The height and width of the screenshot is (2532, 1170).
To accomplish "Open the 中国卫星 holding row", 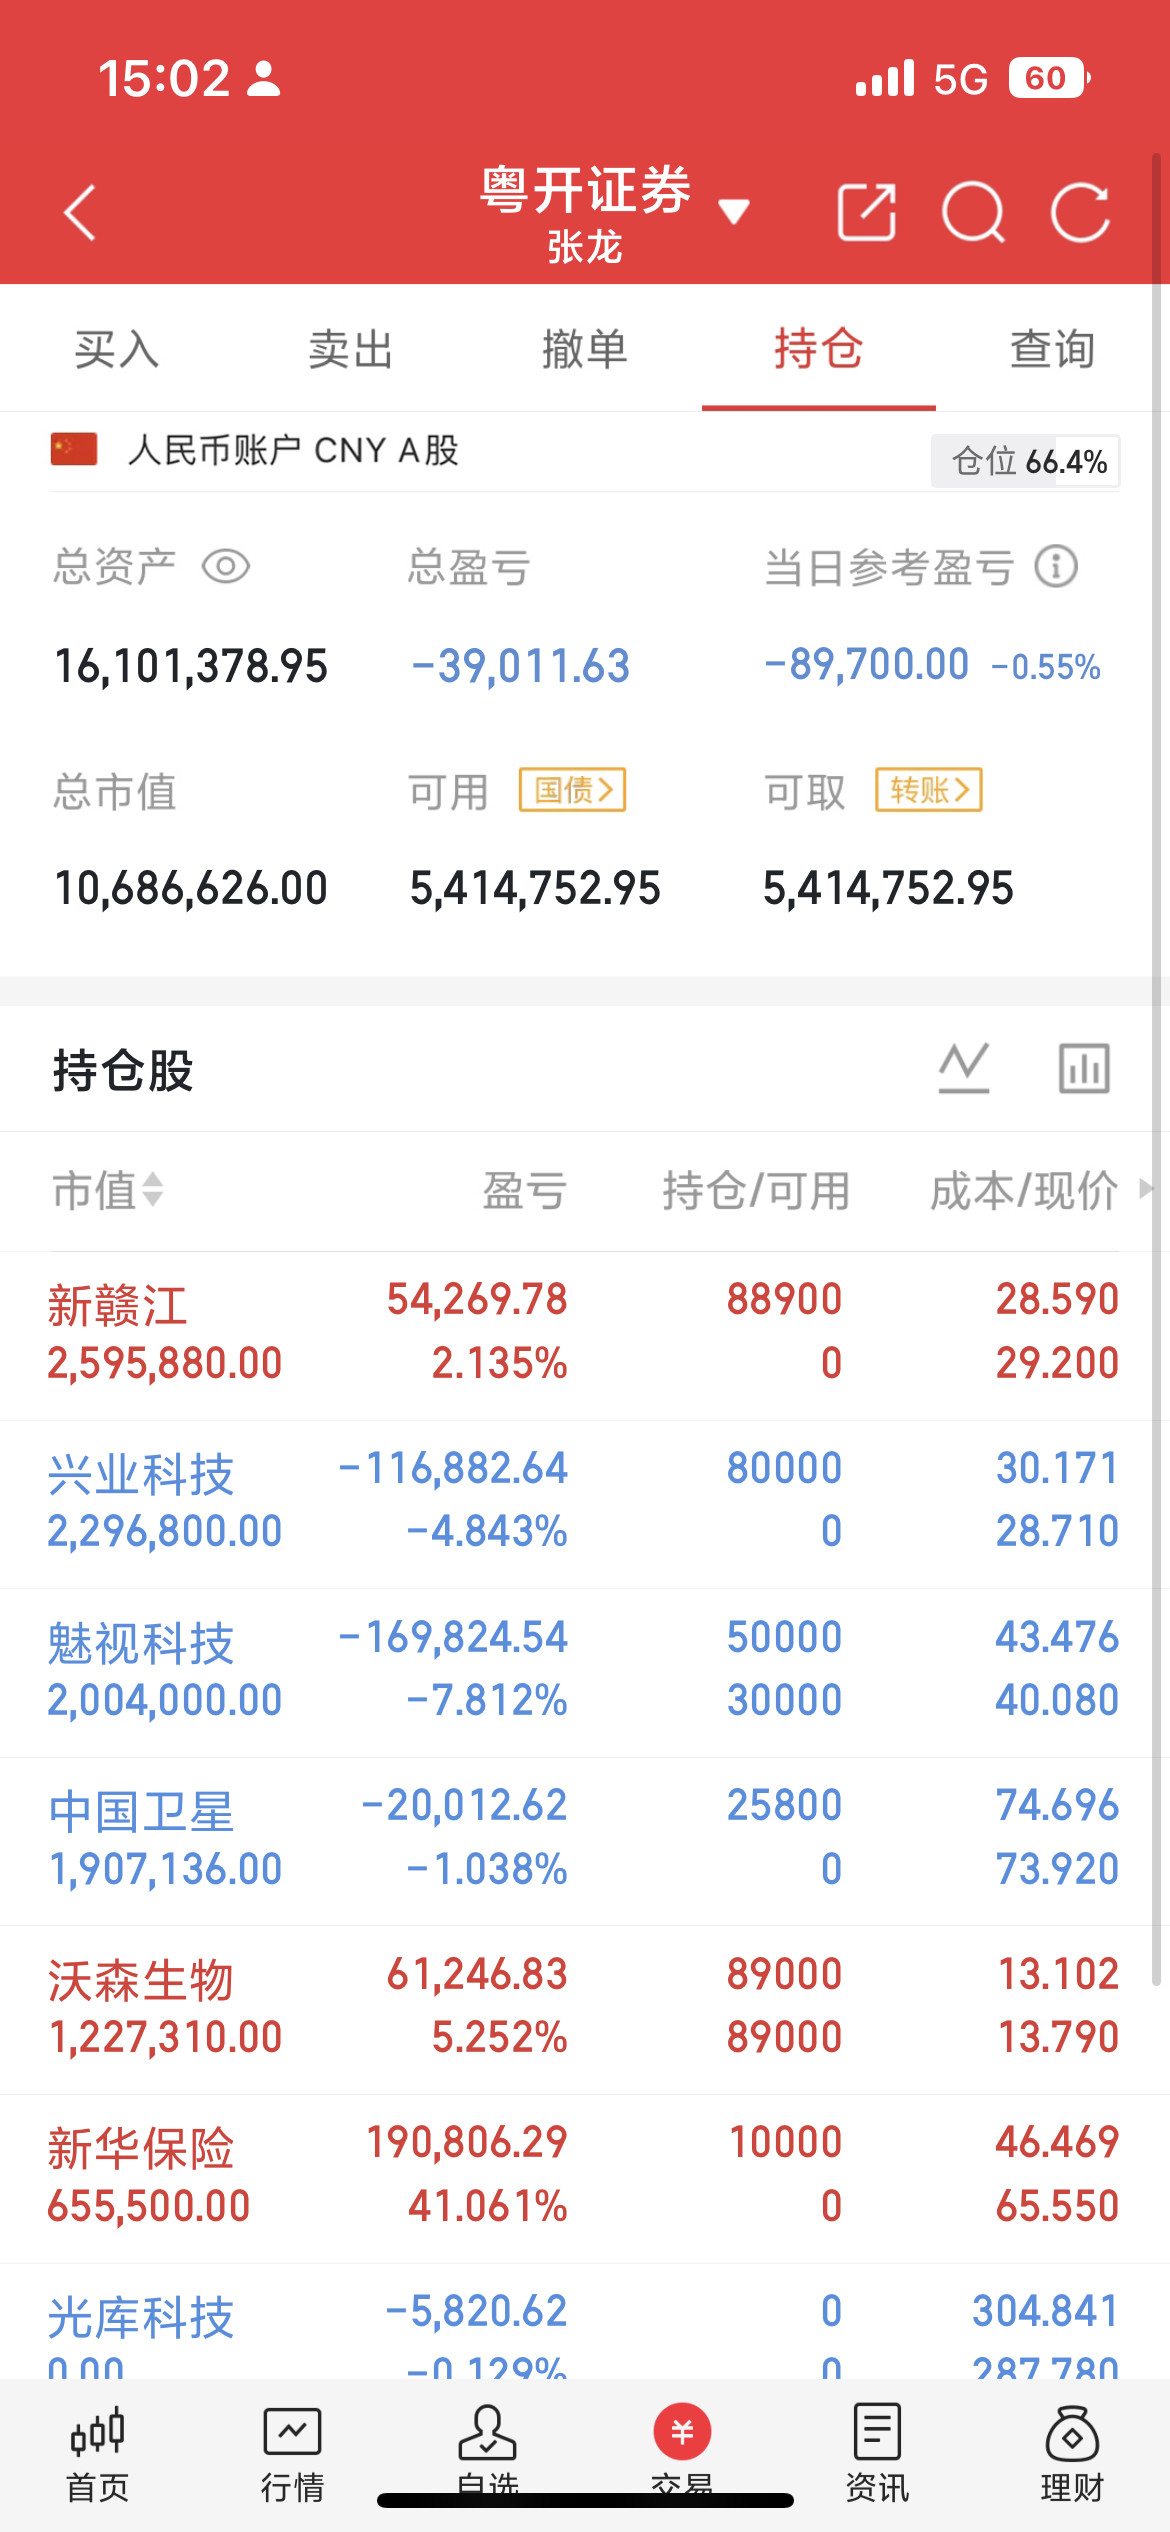I will [x=585, y=1841].
